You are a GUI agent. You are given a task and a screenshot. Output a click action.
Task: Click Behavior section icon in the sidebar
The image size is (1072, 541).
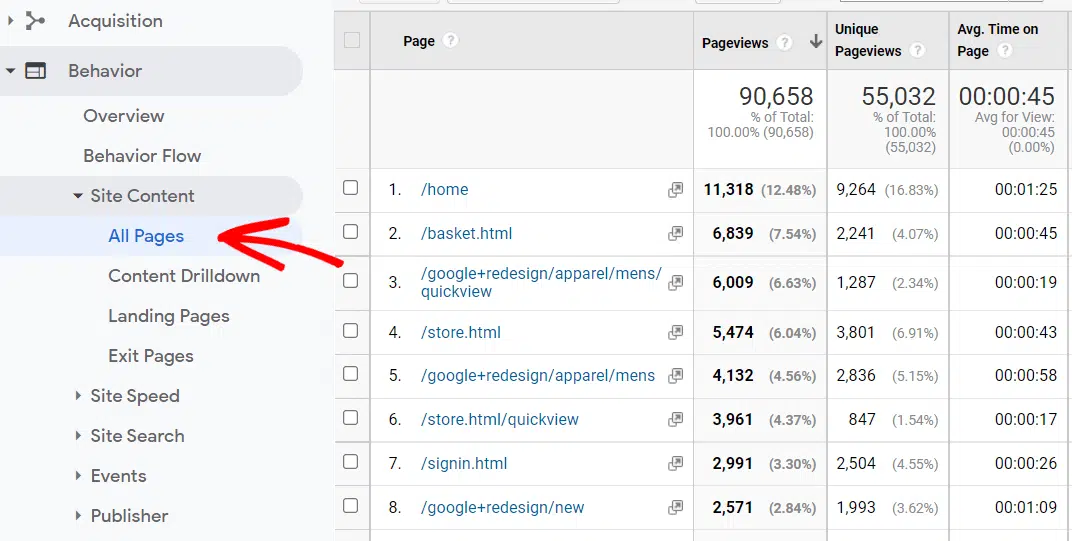(36, 71)
